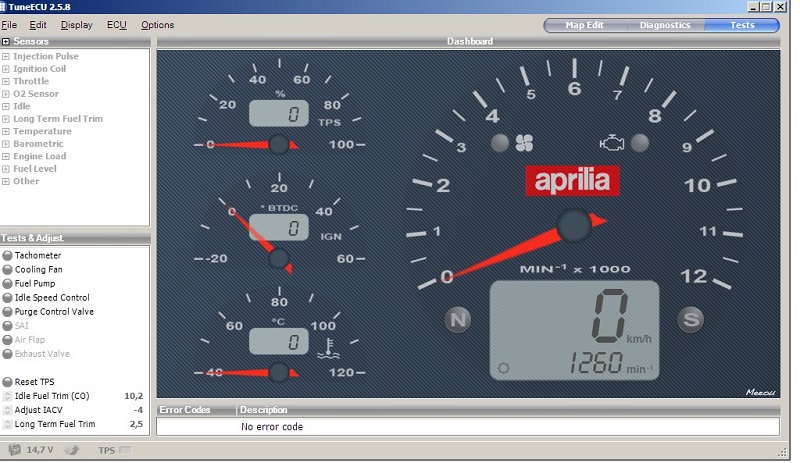Click the cooling fan indicator icon on dashboard
Screen dimensions: 800x463
(x=524, y=143)
